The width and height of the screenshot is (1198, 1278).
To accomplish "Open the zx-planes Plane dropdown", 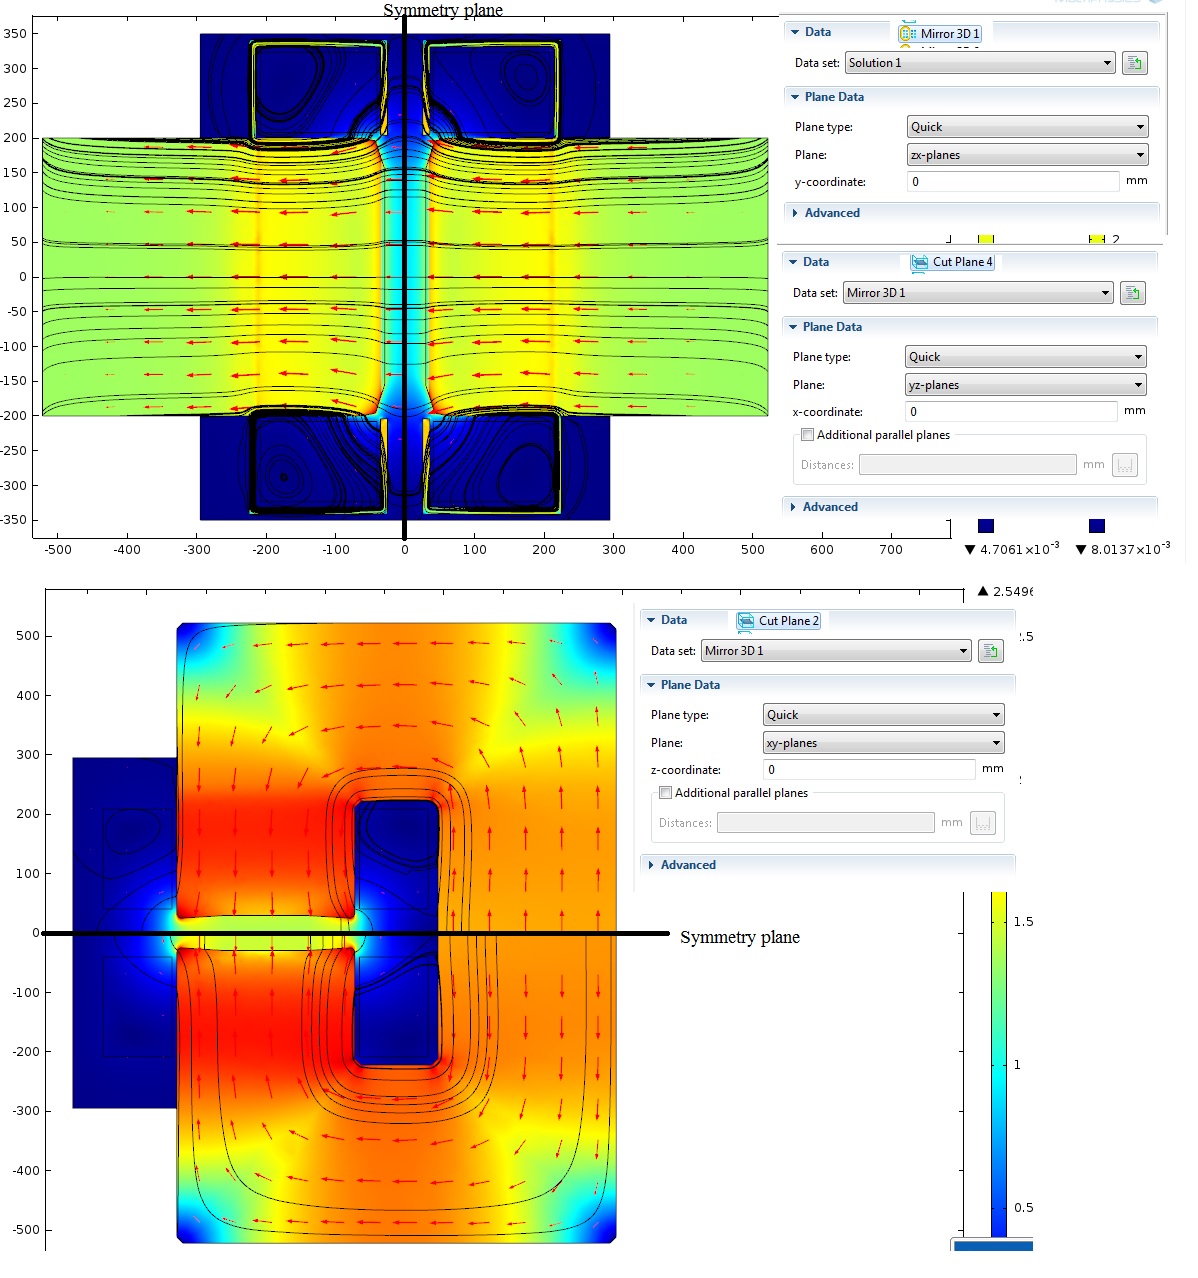I will [x=1027, y=155].
